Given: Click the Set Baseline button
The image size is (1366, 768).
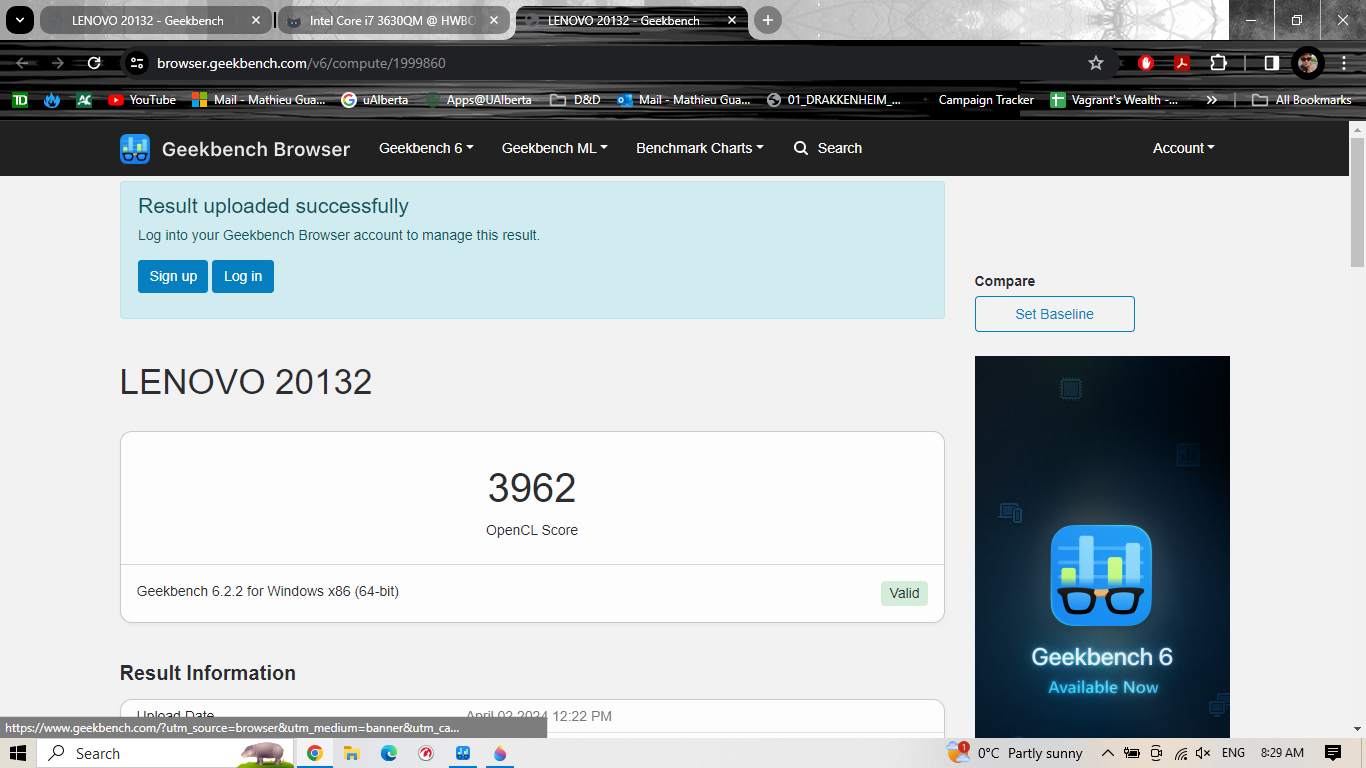Looking at the screenshot, I should coord(1055,314).
